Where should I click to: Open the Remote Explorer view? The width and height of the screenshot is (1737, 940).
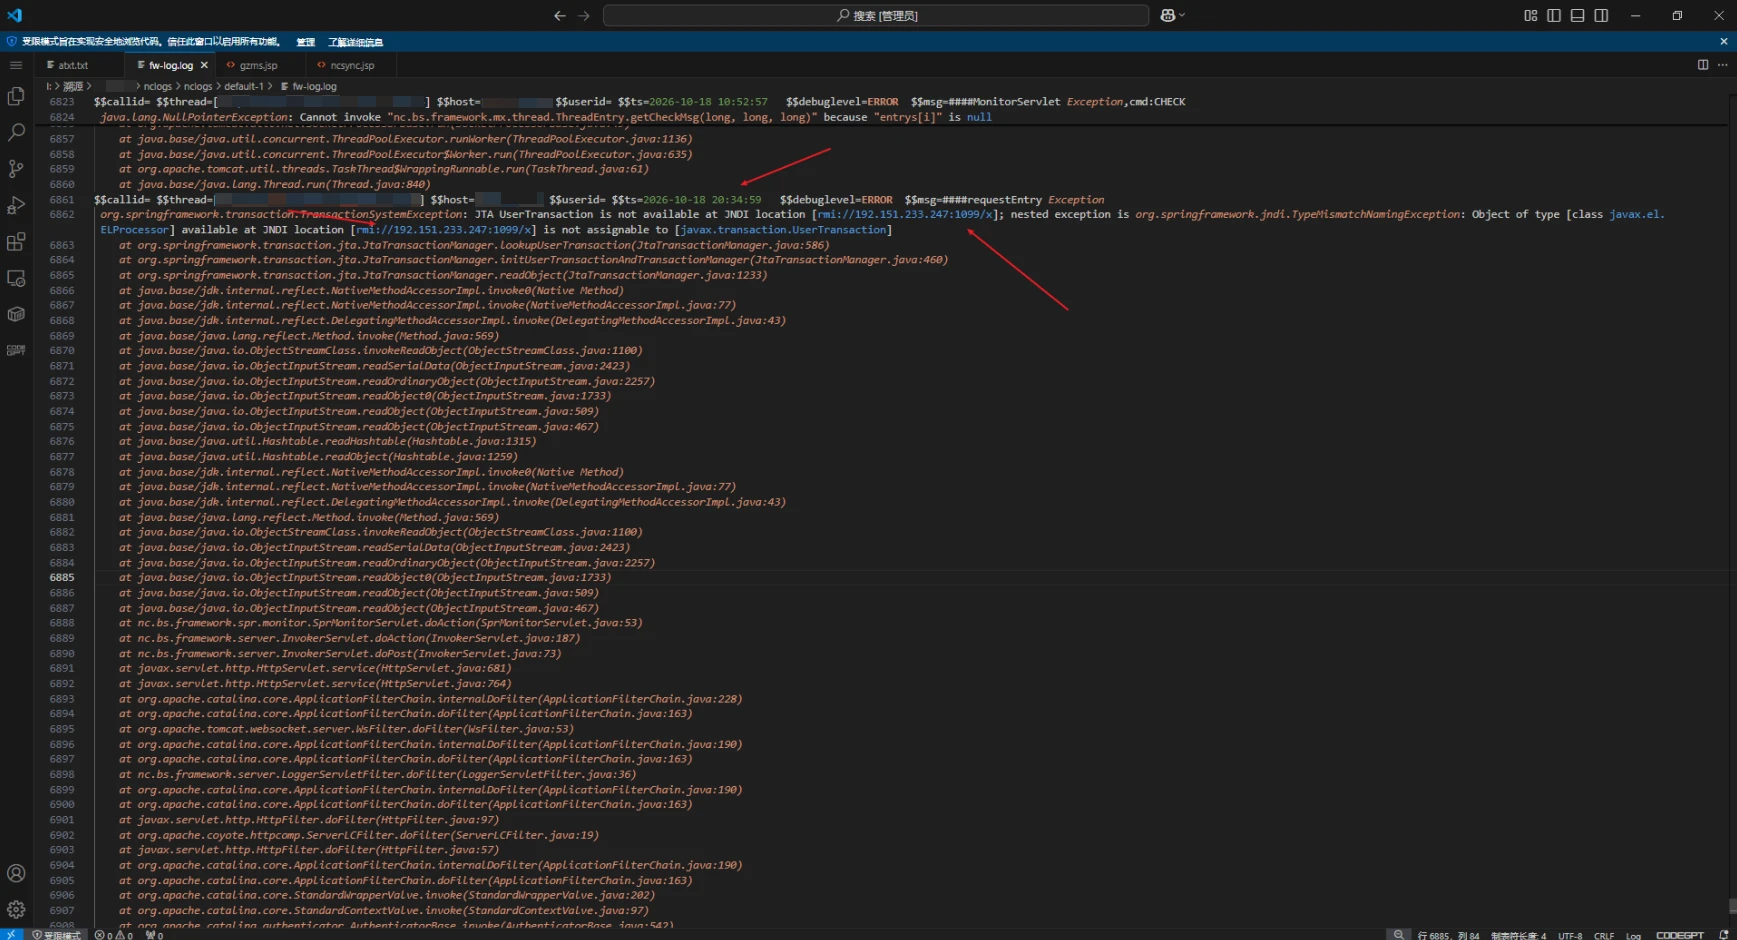click(16, 278)
